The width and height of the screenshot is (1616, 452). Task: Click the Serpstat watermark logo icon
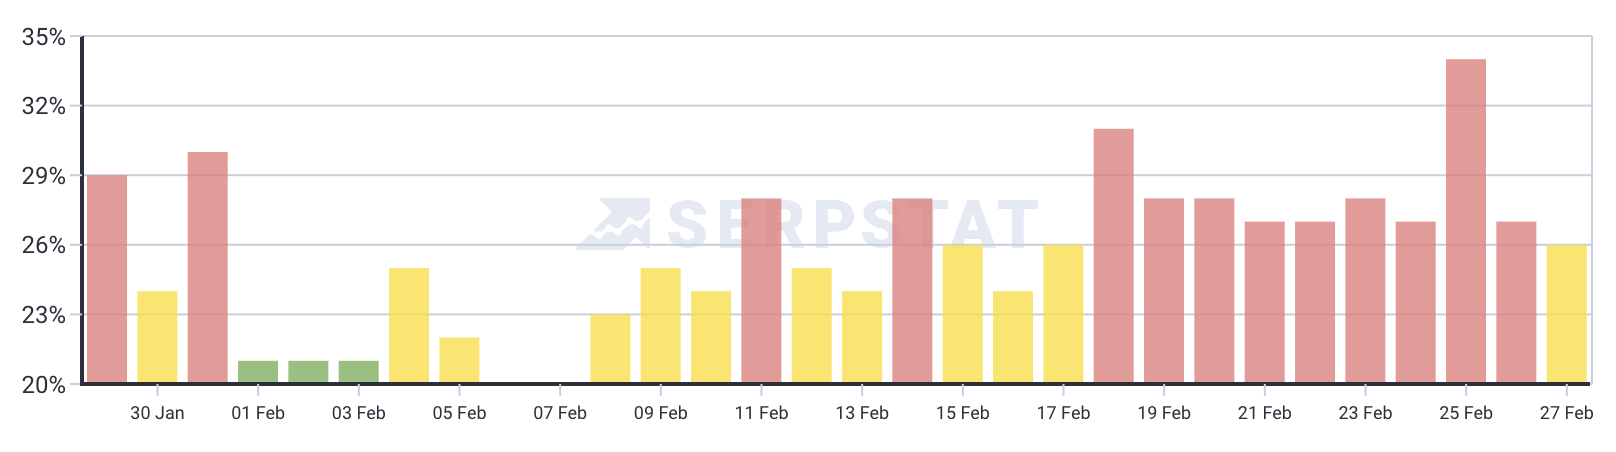click(x=613, y=224)
